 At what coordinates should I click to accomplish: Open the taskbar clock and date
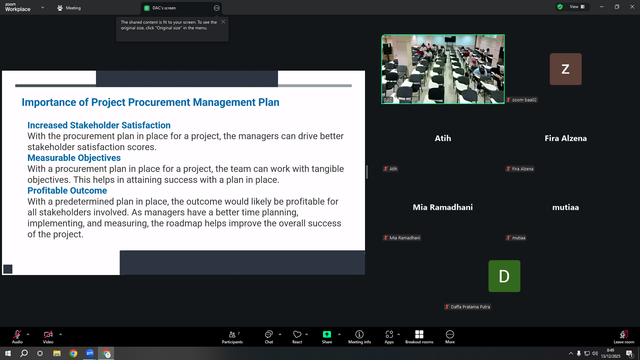pos(611,353)
